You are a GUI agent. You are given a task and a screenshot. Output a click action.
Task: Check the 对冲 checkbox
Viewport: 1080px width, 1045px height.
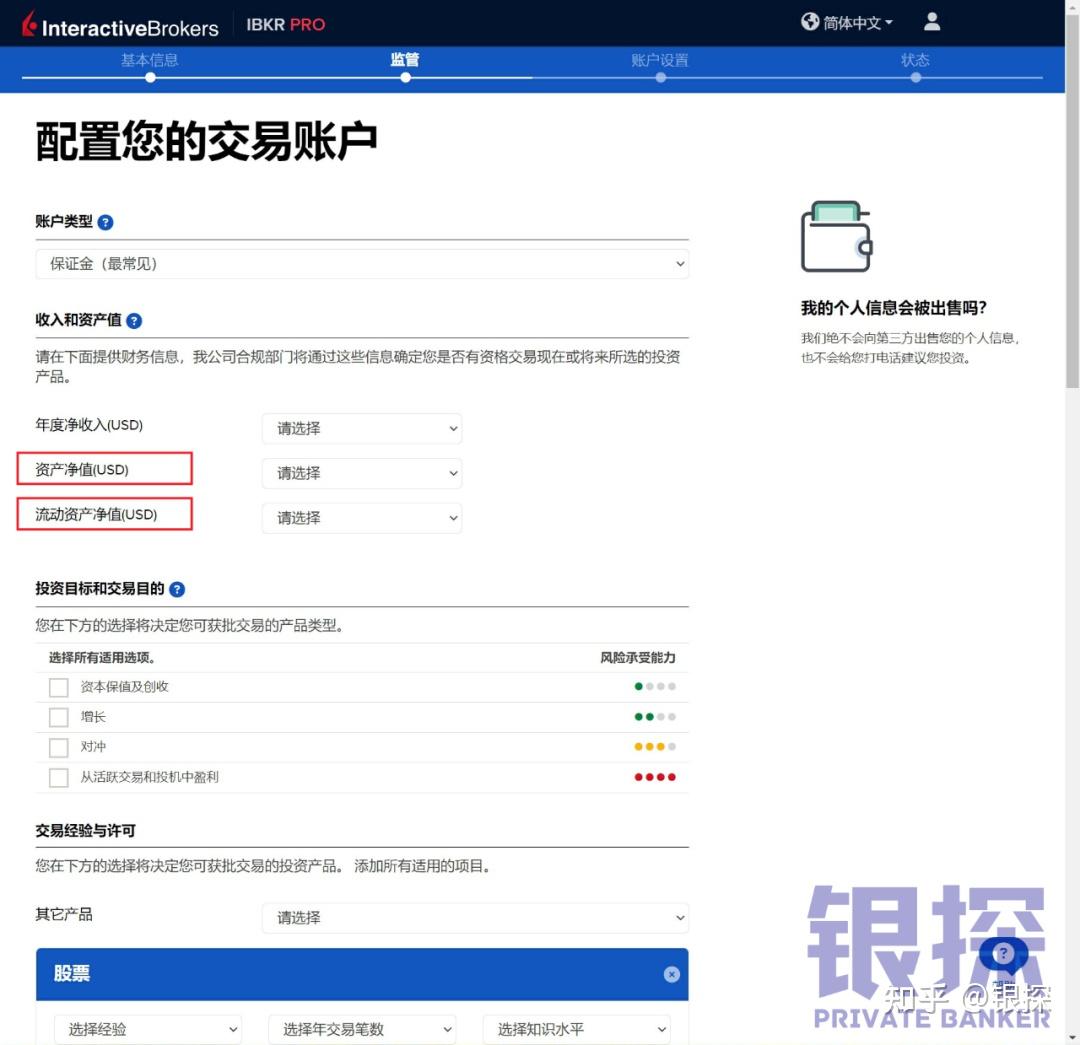[x=58, y=747]
